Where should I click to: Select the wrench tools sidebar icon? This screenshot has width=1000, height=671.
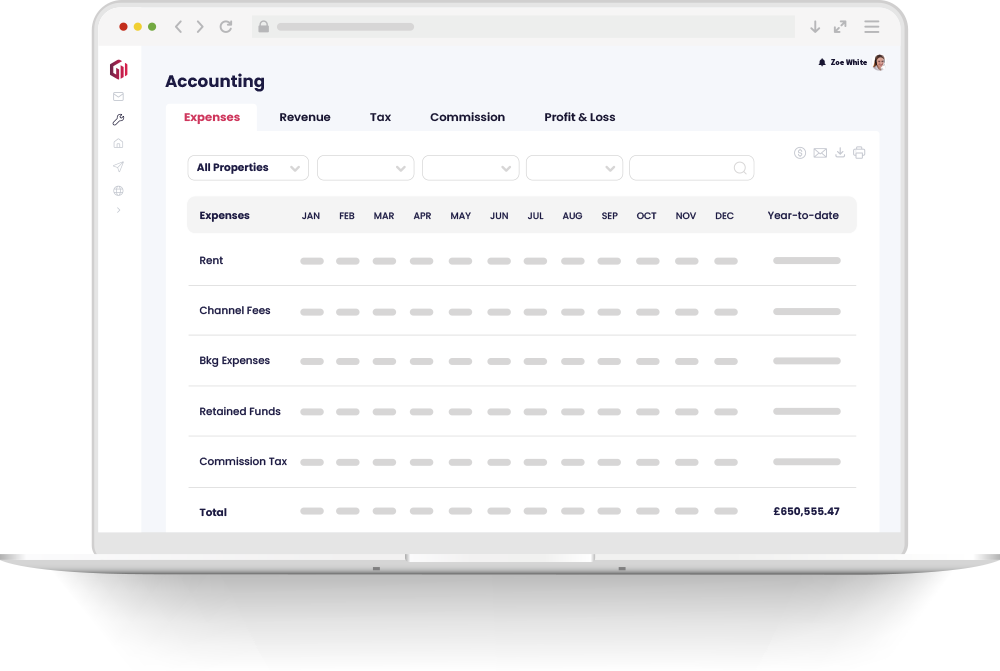(x=118, y=120)
